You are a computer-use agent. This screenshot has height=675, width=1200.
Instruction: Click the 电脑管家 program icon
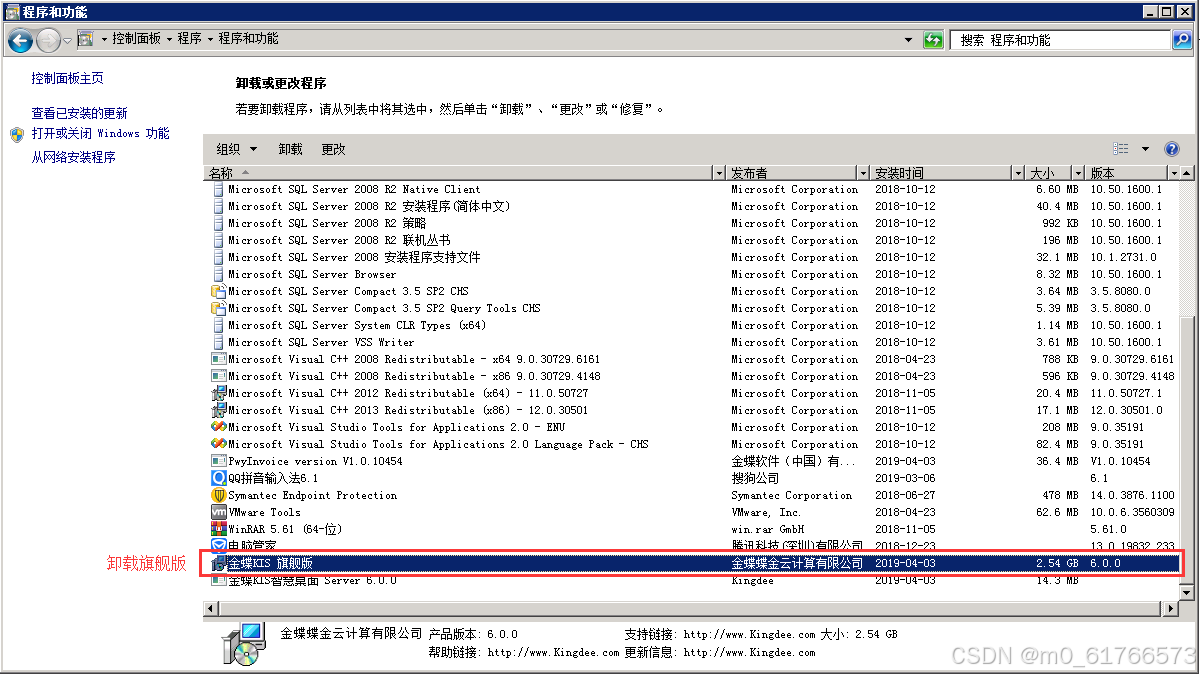click(219, 546)
